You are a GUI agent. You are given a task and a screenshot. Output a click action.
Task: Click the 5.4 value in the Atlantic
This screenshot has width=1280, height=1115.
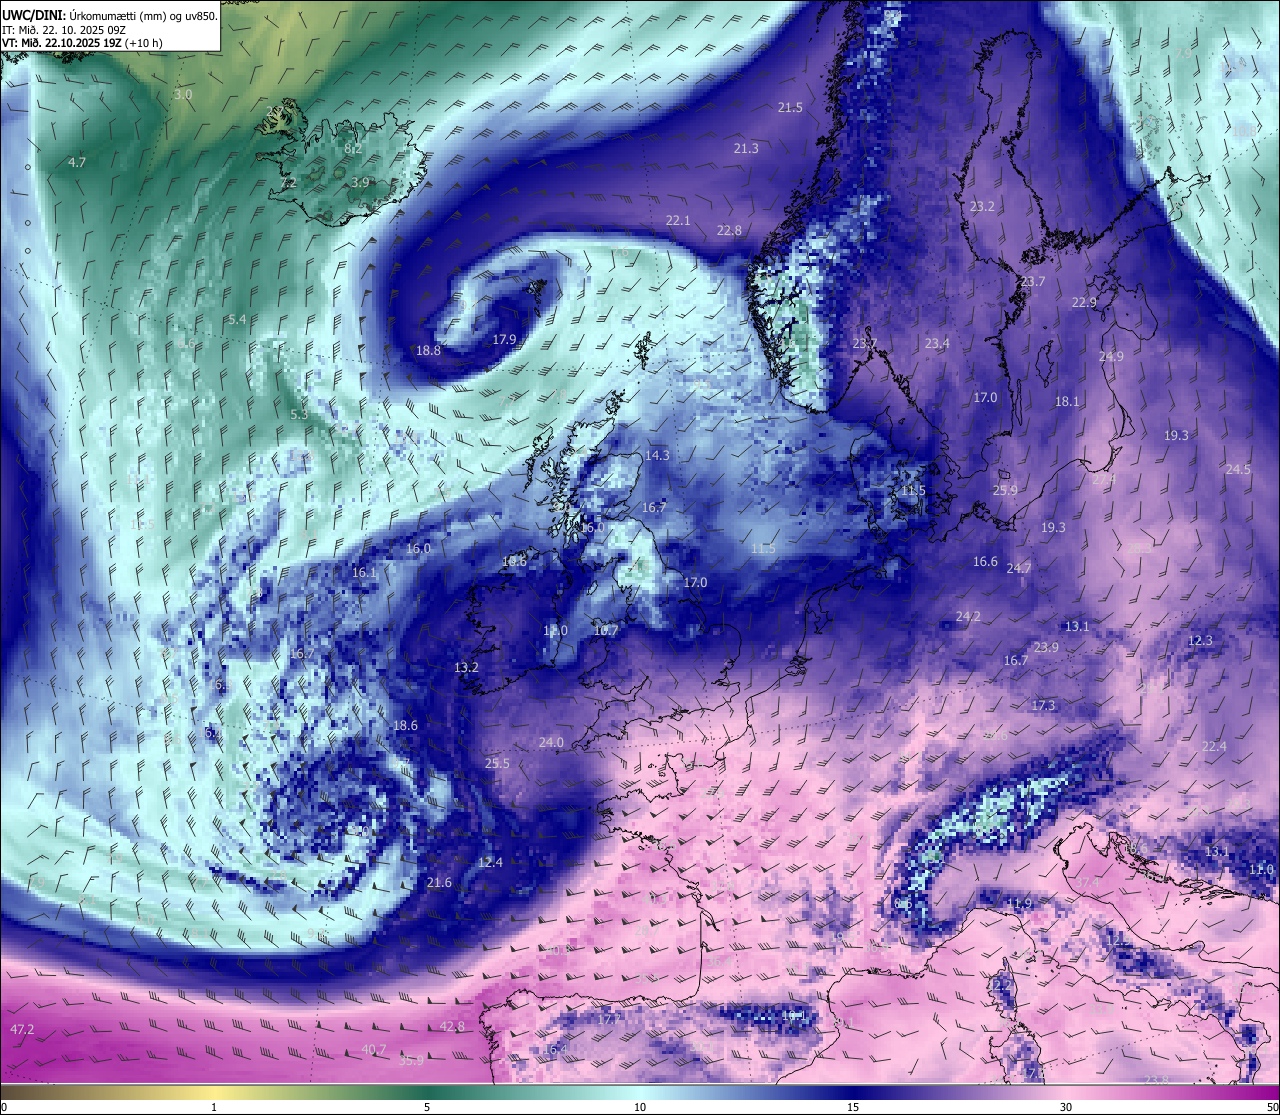(237, 319)
